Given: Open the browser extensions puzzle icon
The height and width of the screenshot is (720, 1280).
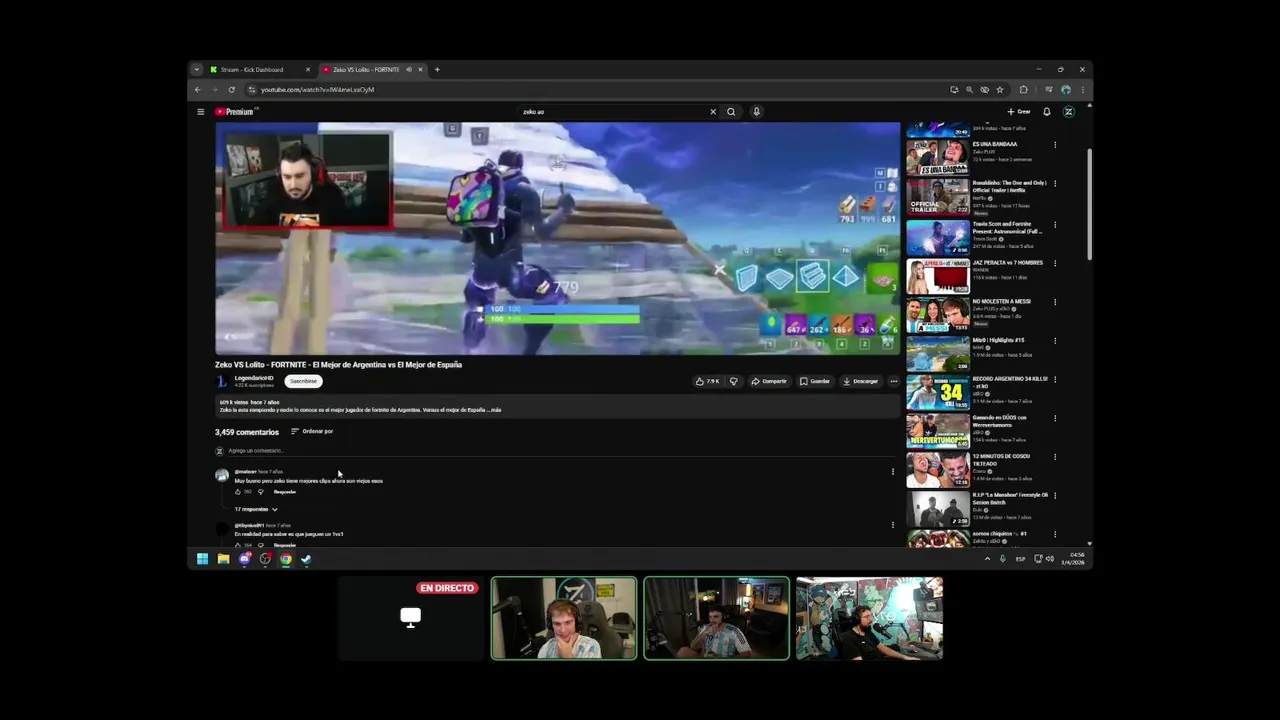Looking at the screenshot, I should pos(1023,90).
